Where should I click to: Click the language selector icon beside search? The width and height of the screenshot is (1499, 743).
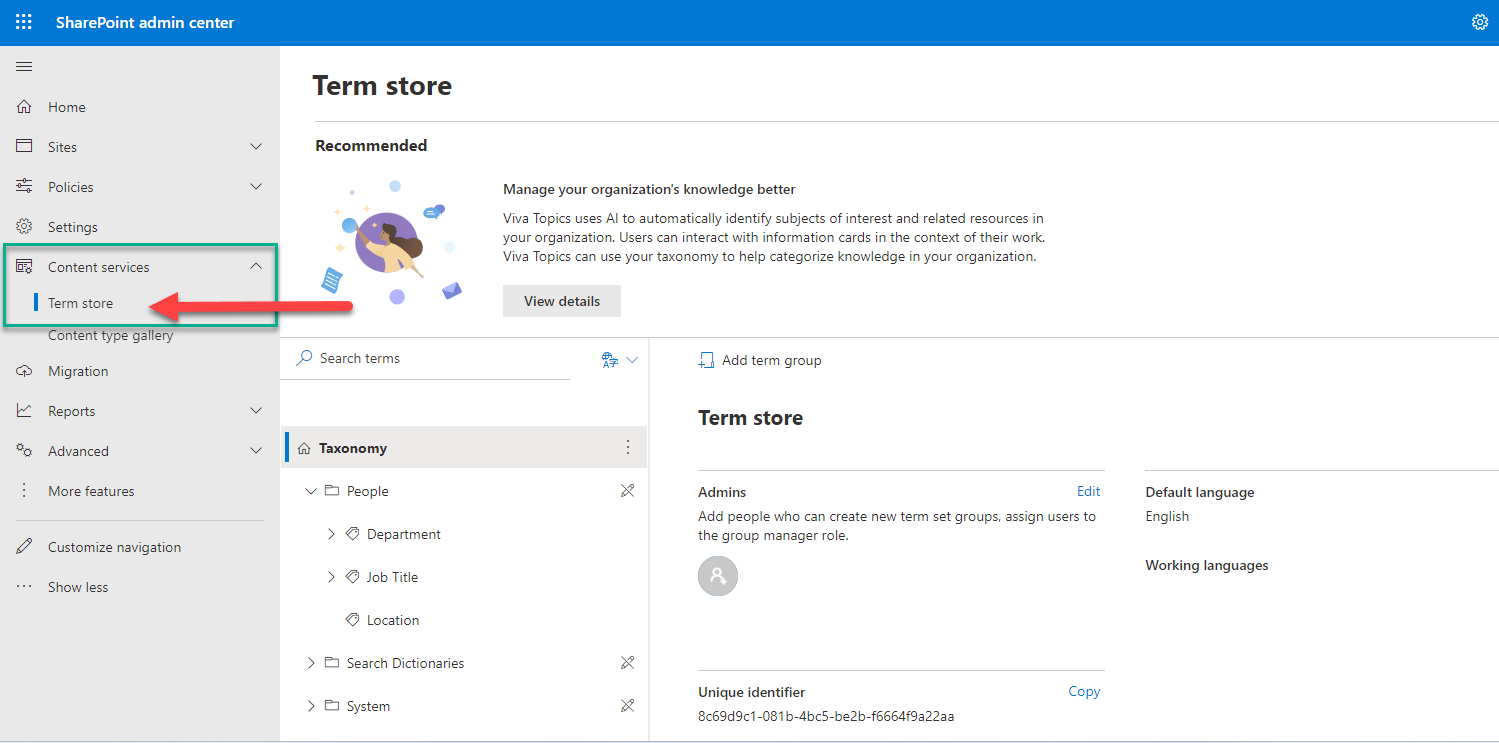point(619,360)
